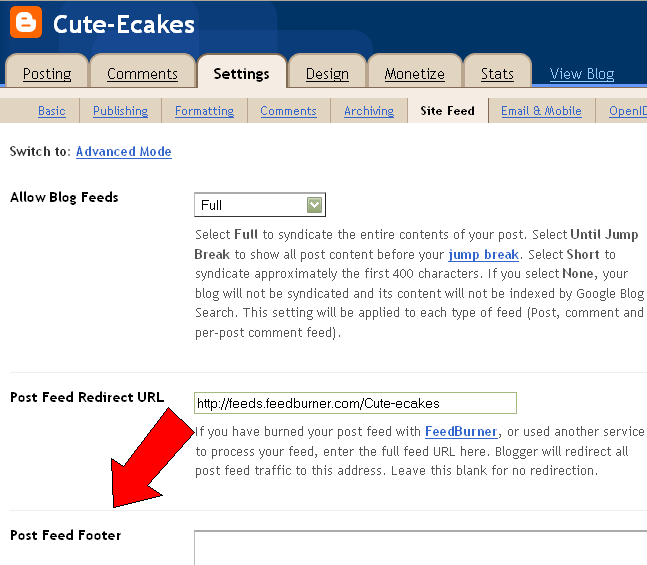647x565 pixels.
Task: Open the Basic settings sub-tab
Action: point(52,111)
